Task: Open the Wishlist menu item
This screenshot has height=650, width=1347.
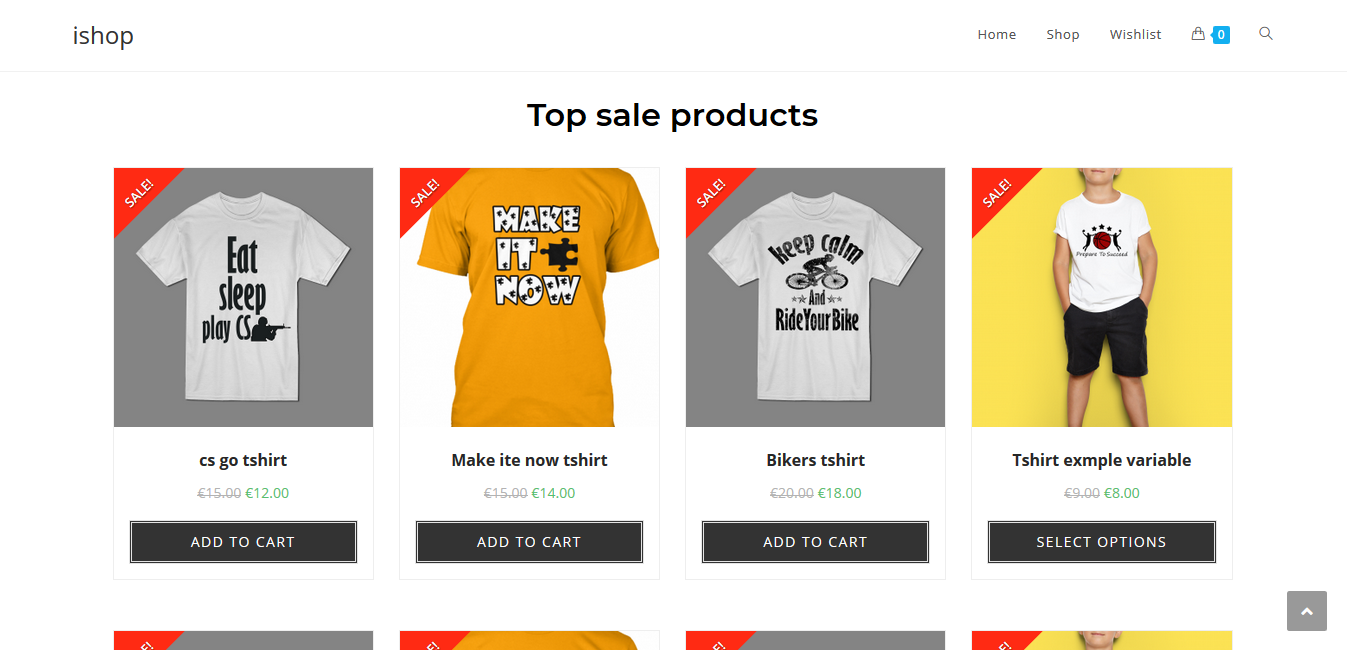Action: 1135,35
